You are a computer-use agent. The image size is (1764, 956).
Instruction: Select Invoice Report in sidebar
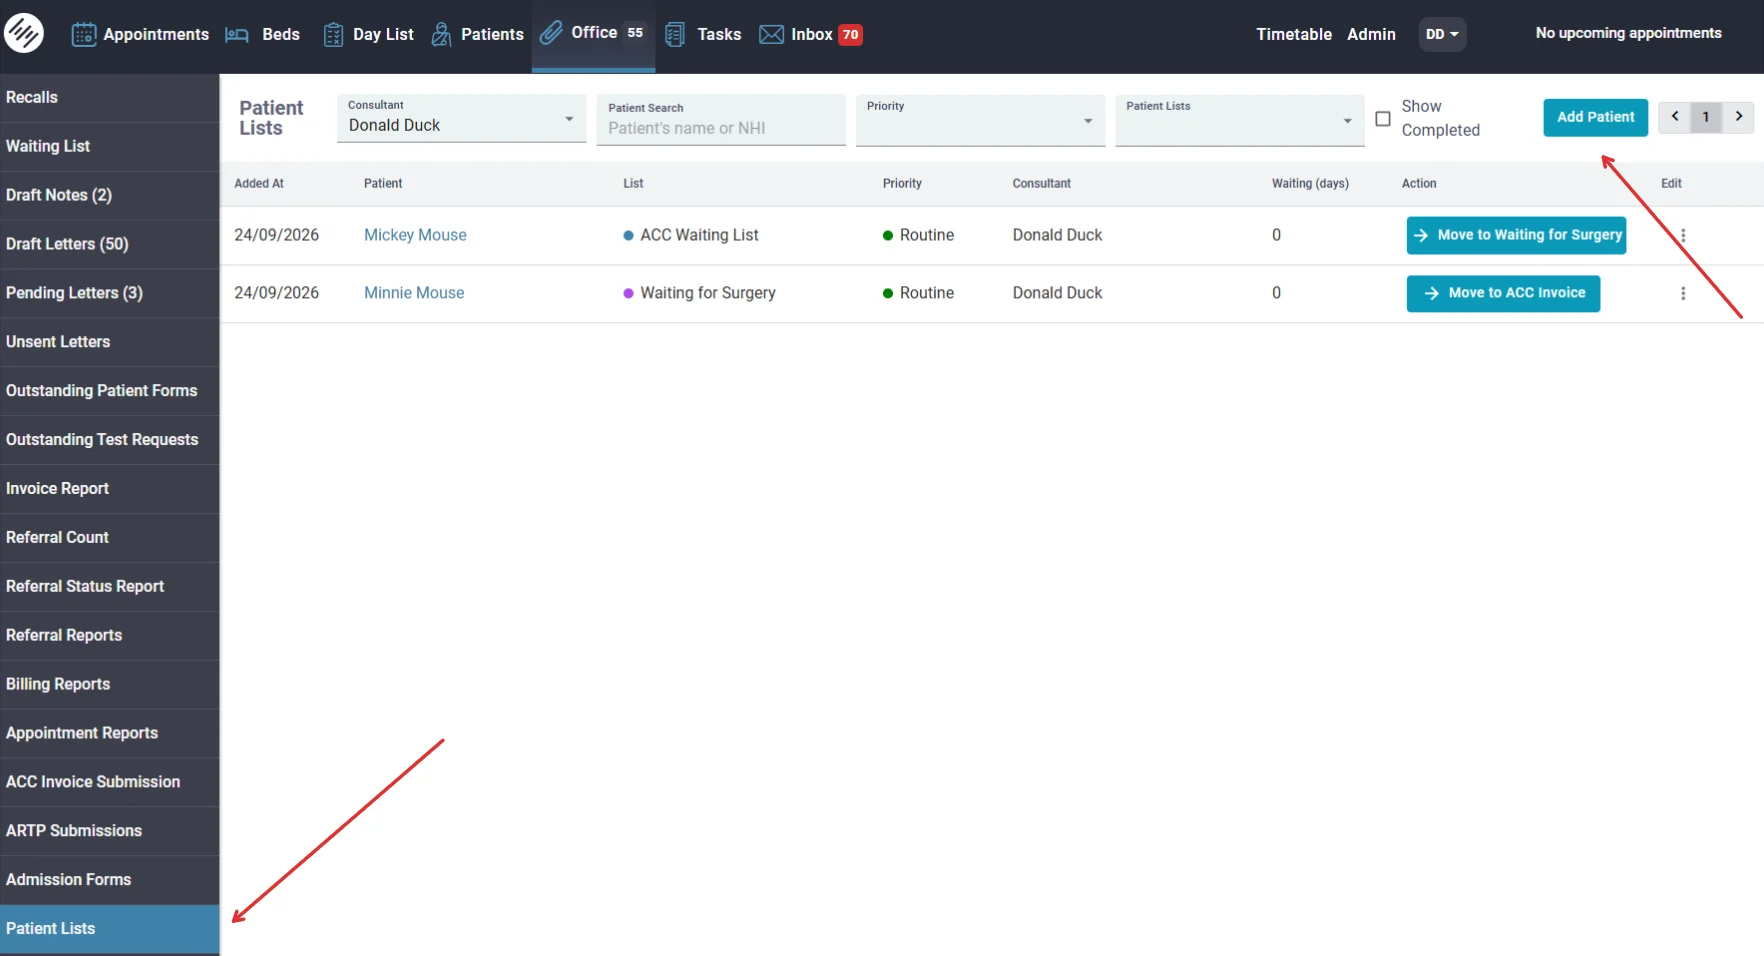110,489
